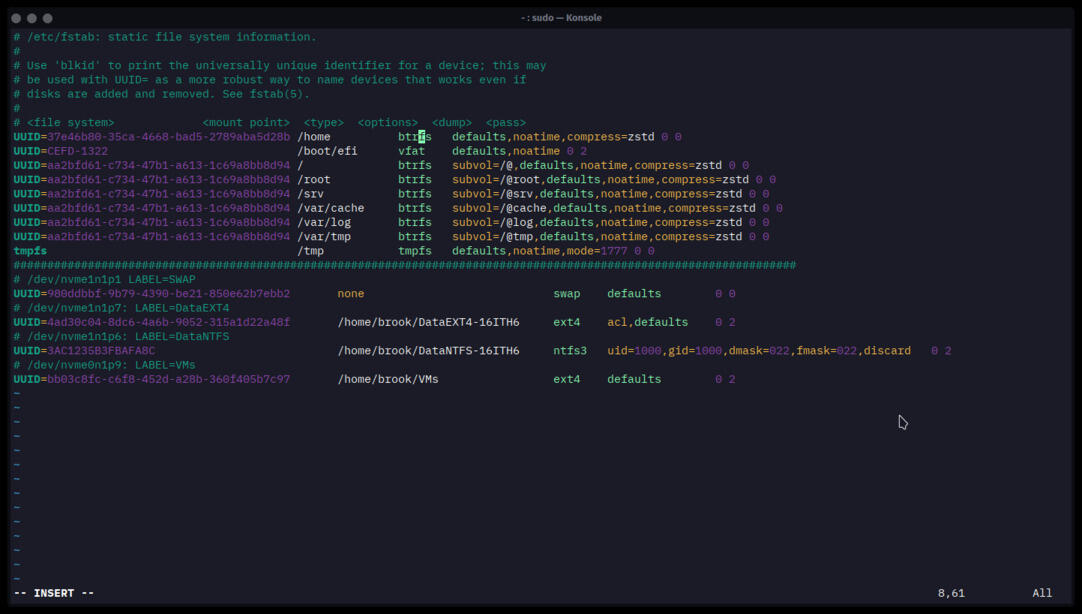Screen dimensions: 1082x614
Task: Click the ntfs3 filesystem type
Action: click(570, 350)
